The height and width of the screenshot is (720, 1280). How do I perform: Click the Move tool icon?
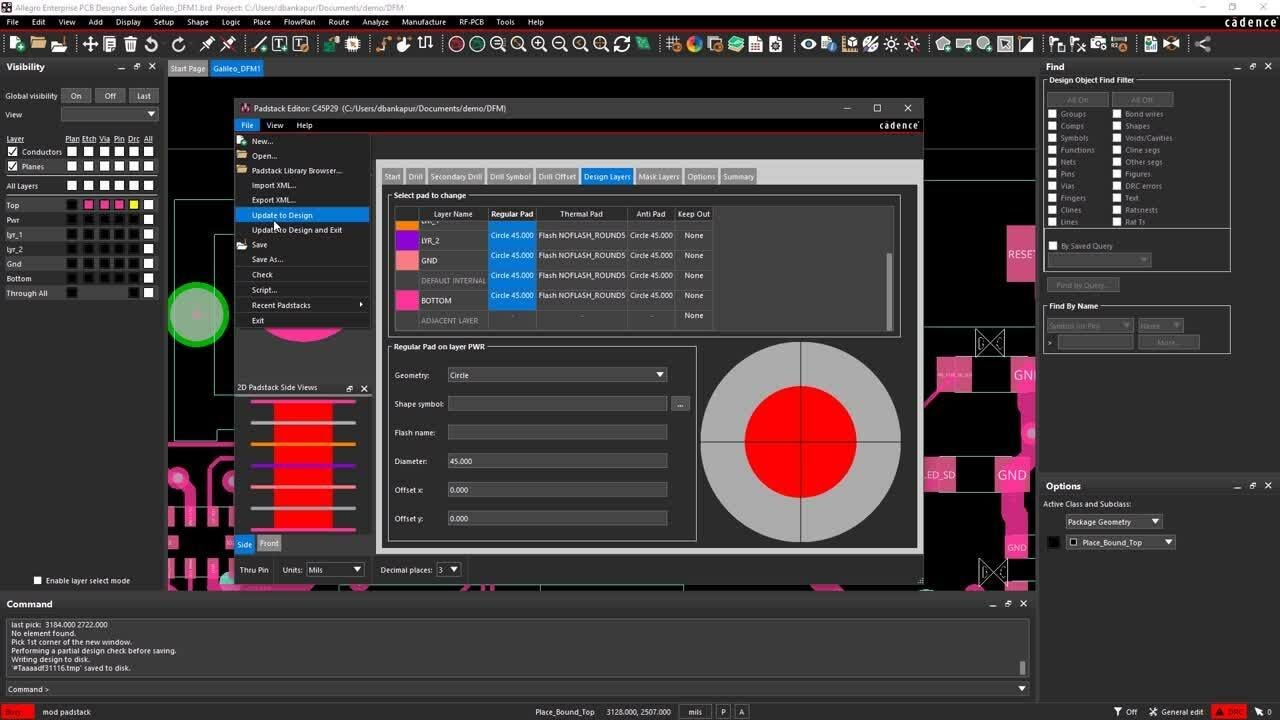[x=90, y=44]
